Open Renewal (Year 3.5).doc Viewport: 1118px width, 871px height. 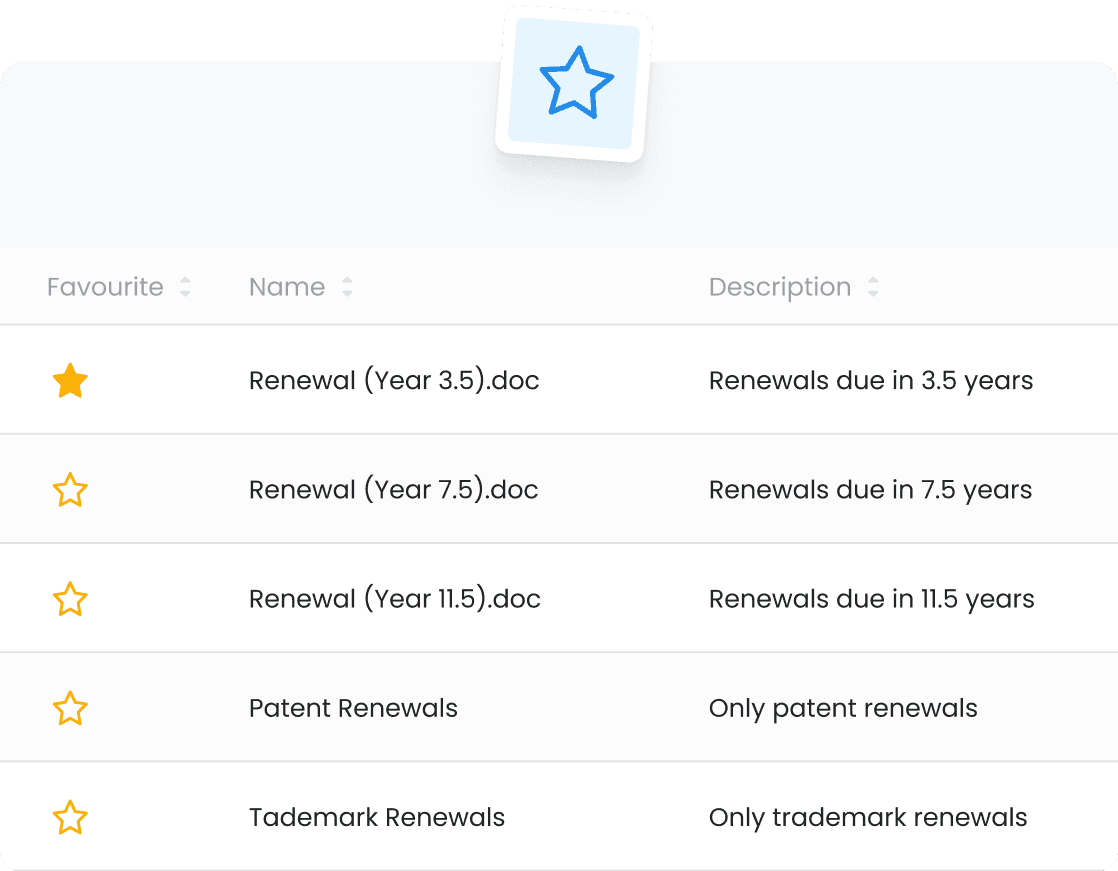coord(394,381)
